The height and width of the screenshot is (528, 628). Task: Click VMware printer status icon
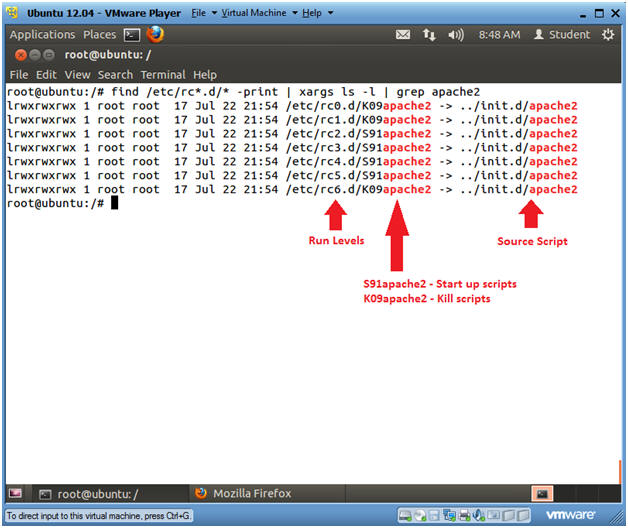click(x=465, y=516)
